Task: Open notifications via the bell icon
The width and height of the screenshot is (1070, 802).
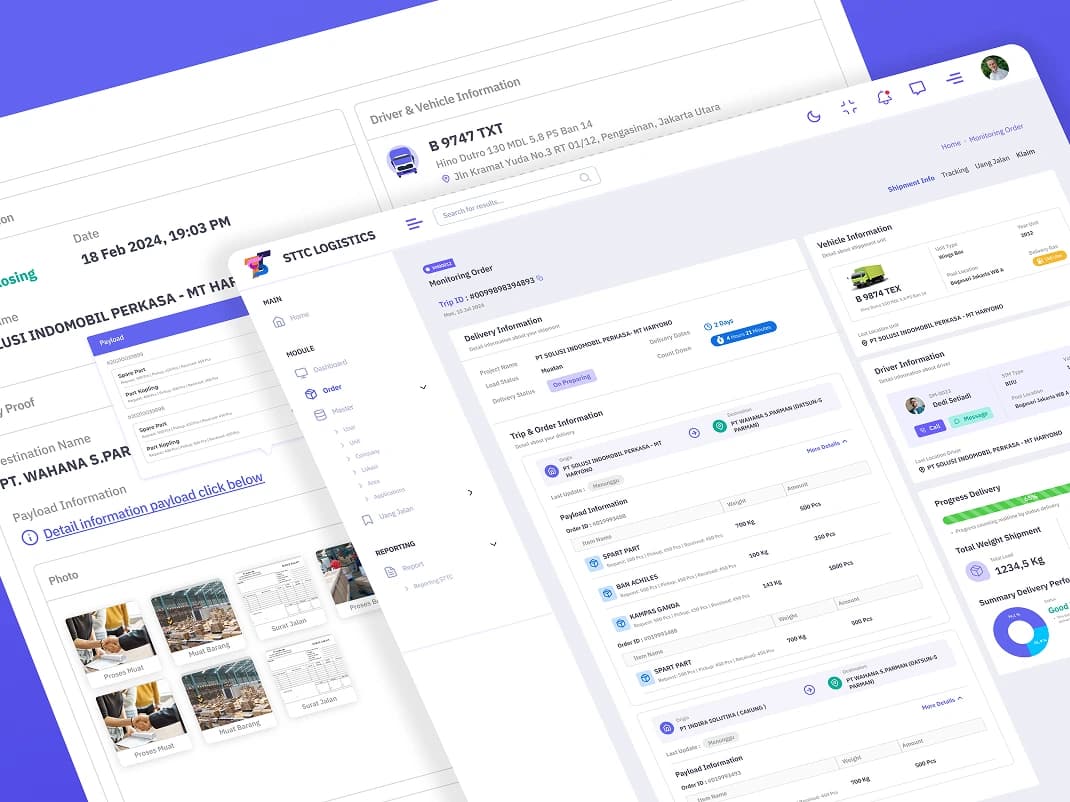Action: 884,98
